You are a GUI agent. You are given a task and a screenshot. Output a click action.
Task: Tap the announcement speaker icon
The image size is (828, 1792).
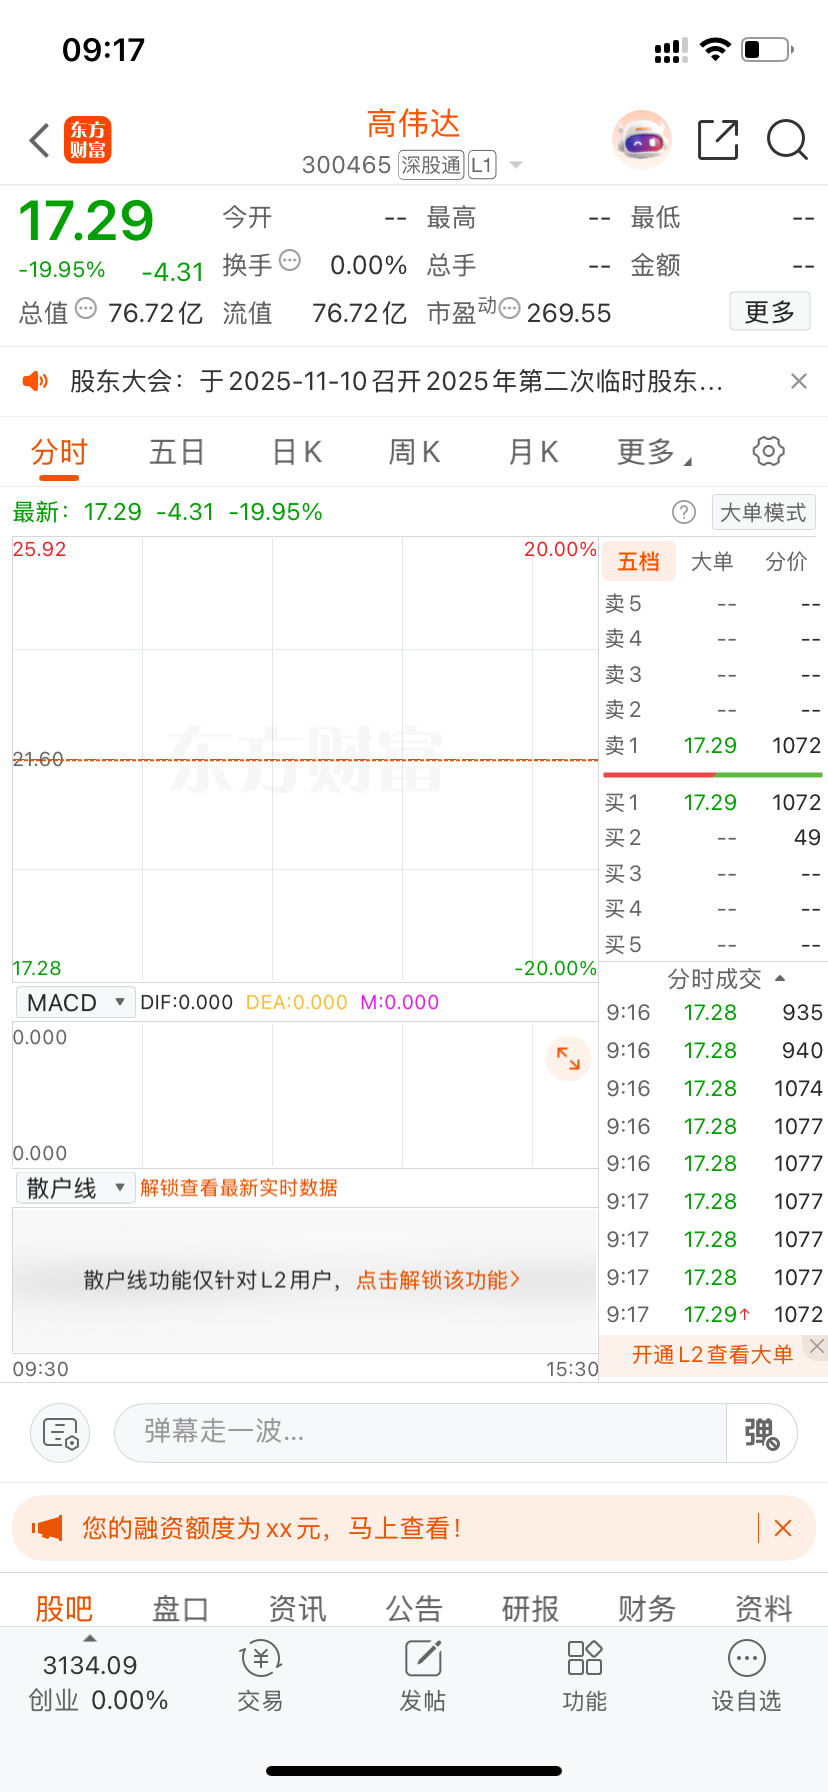coord(35,381)
